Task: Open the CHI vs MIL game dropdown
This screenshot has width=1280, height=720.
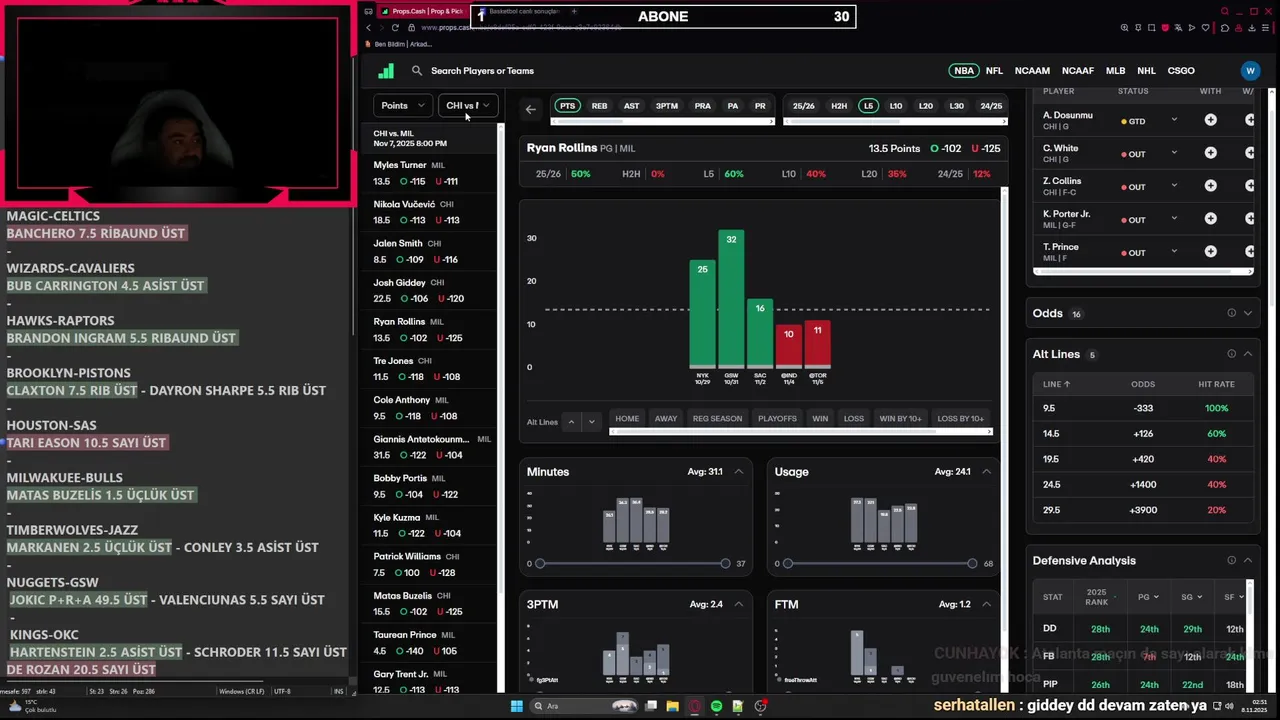Action: (x=467, y=105)
